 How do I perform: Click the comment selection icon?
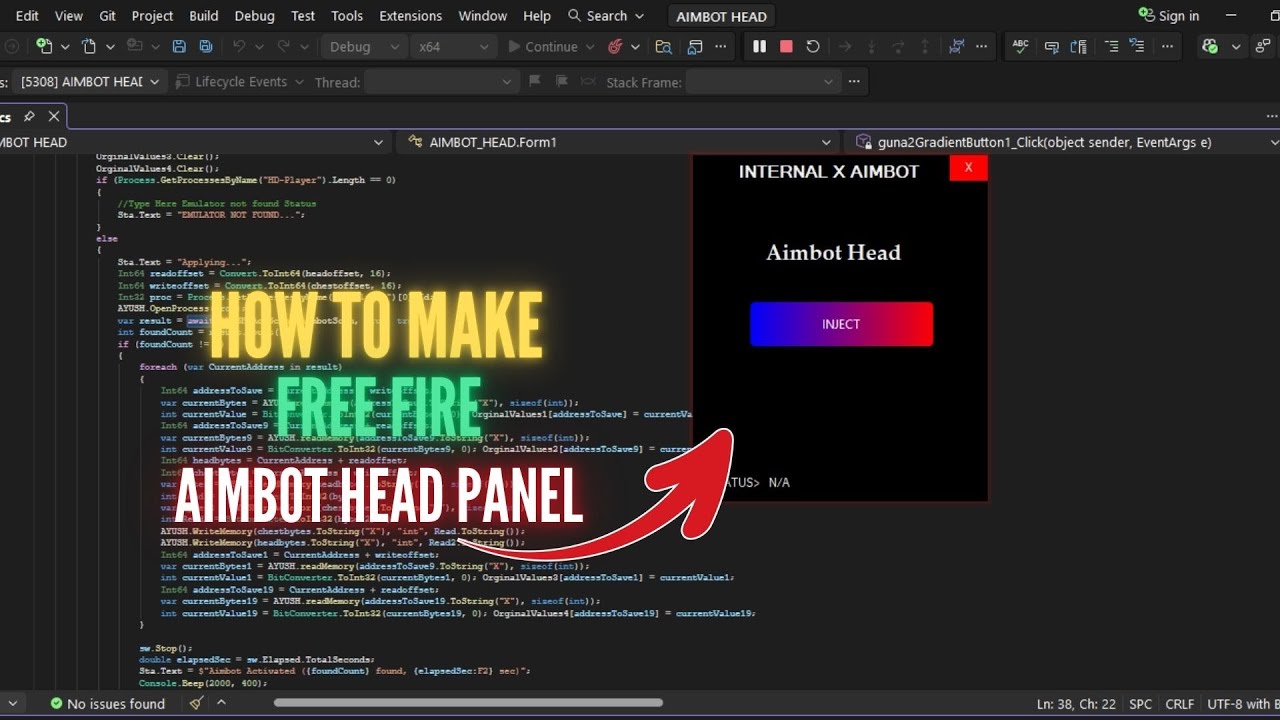[x=1051, y=46]
